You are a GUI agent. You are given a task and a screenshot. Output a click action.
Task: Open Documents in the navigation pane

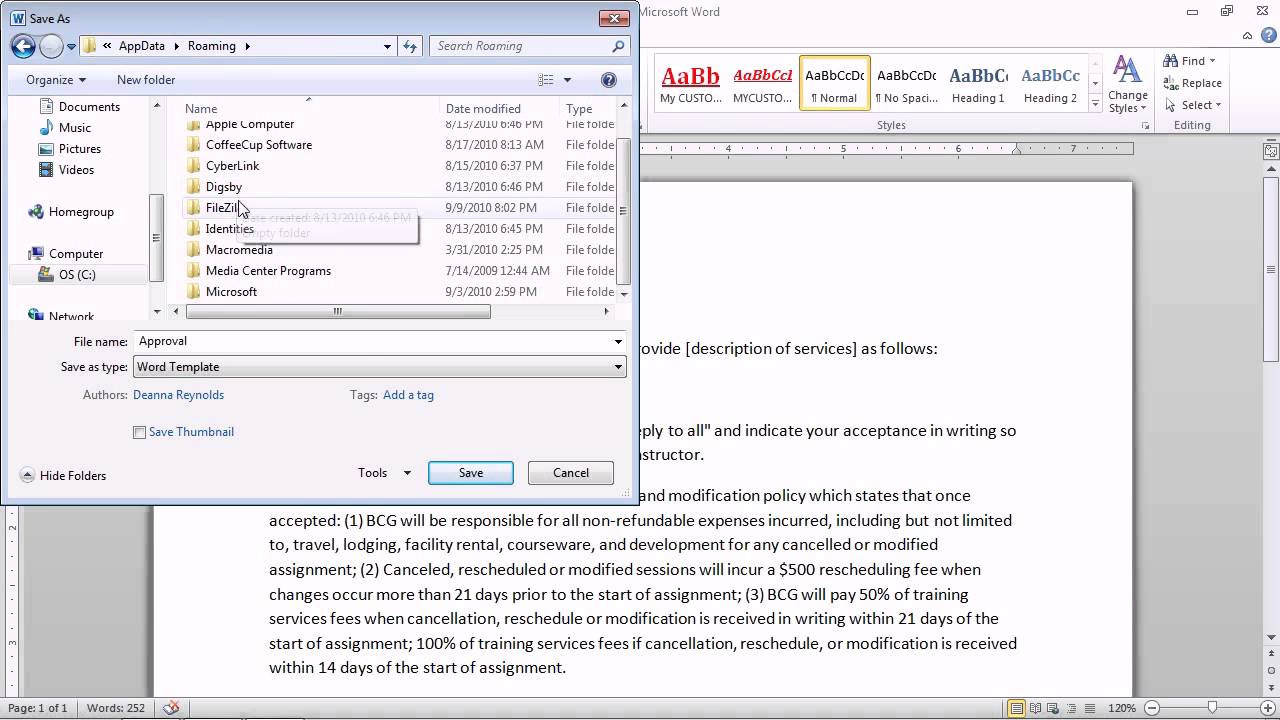pos(89,107)
